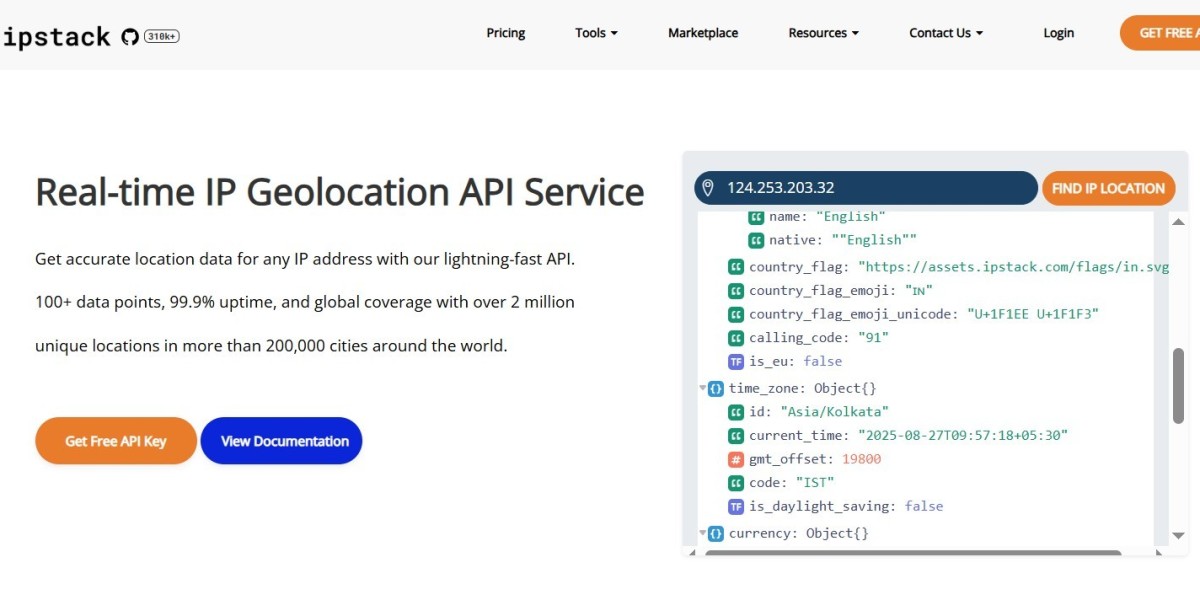Click the string icon beside id
The height and width of the screenshot is (600, 1200).
coord(736,412)
